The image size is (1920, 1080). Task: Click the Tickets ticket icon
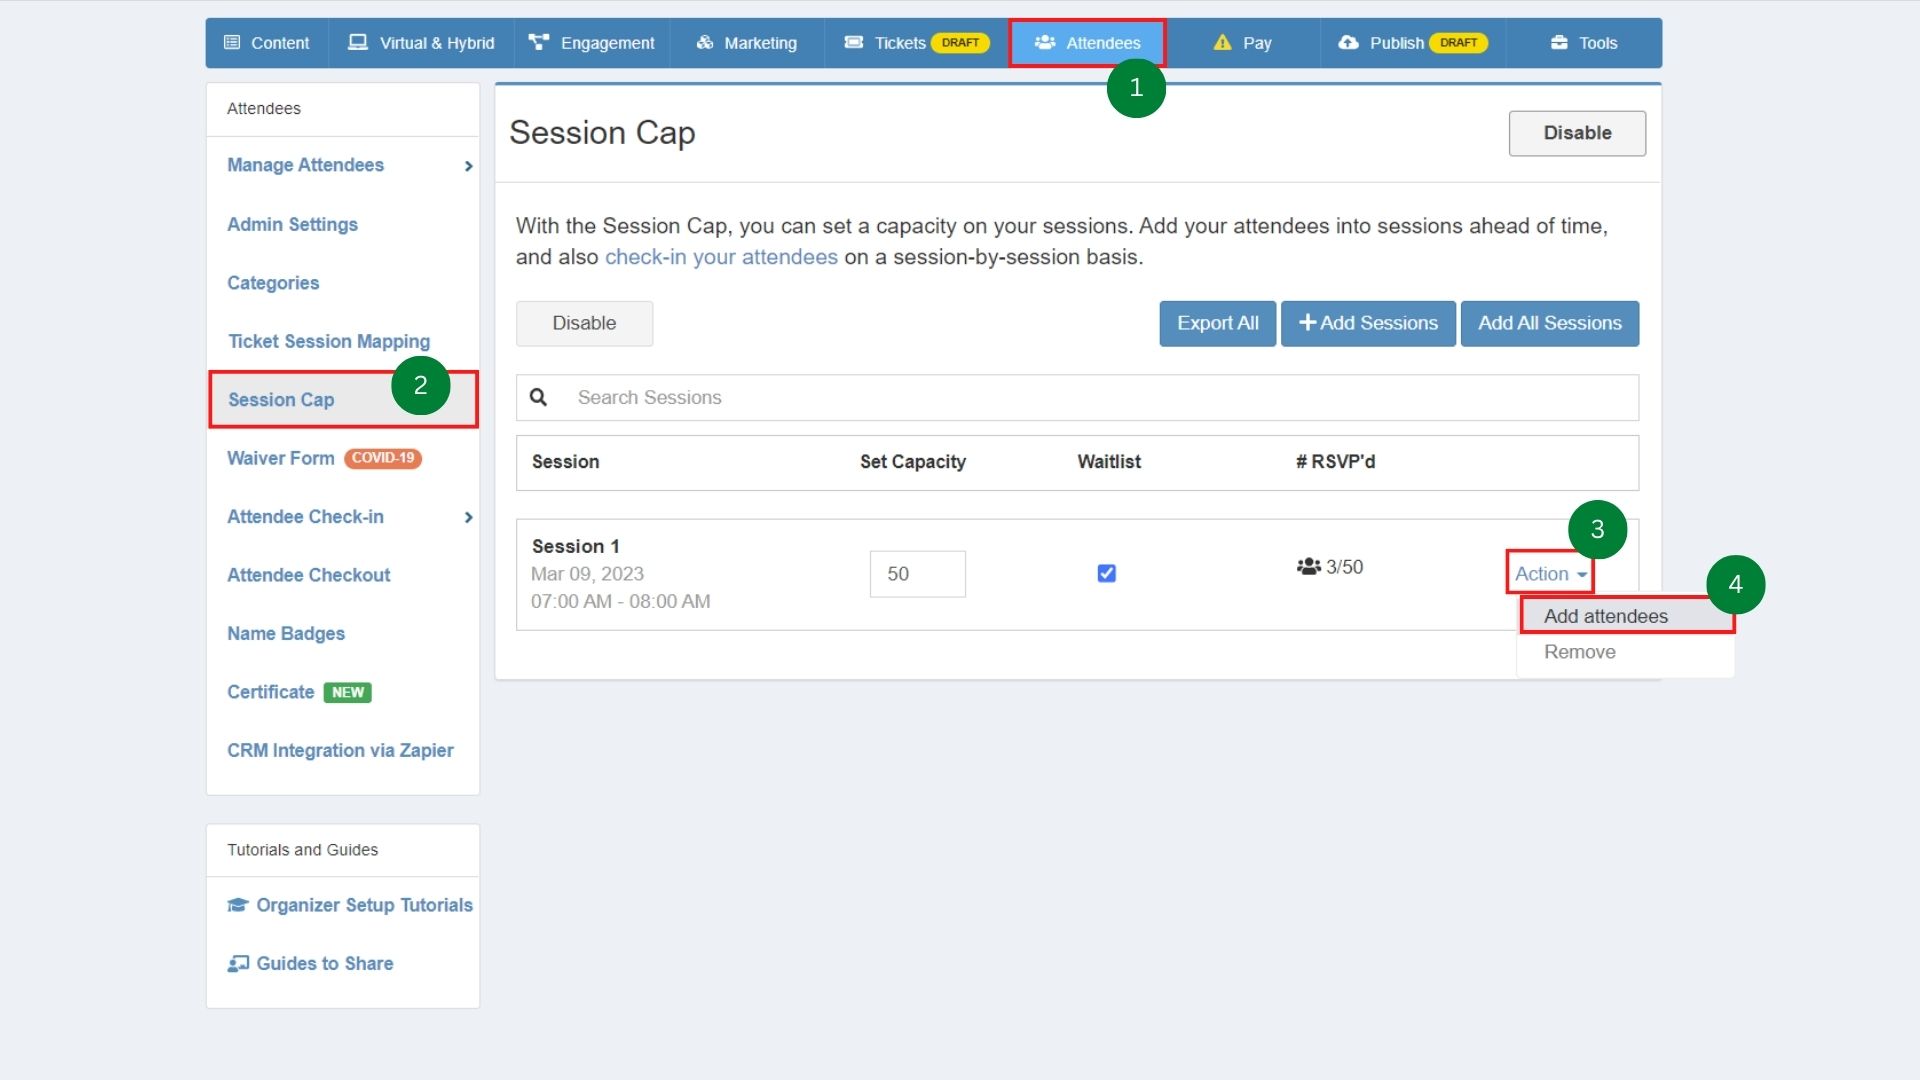point(853,42)
